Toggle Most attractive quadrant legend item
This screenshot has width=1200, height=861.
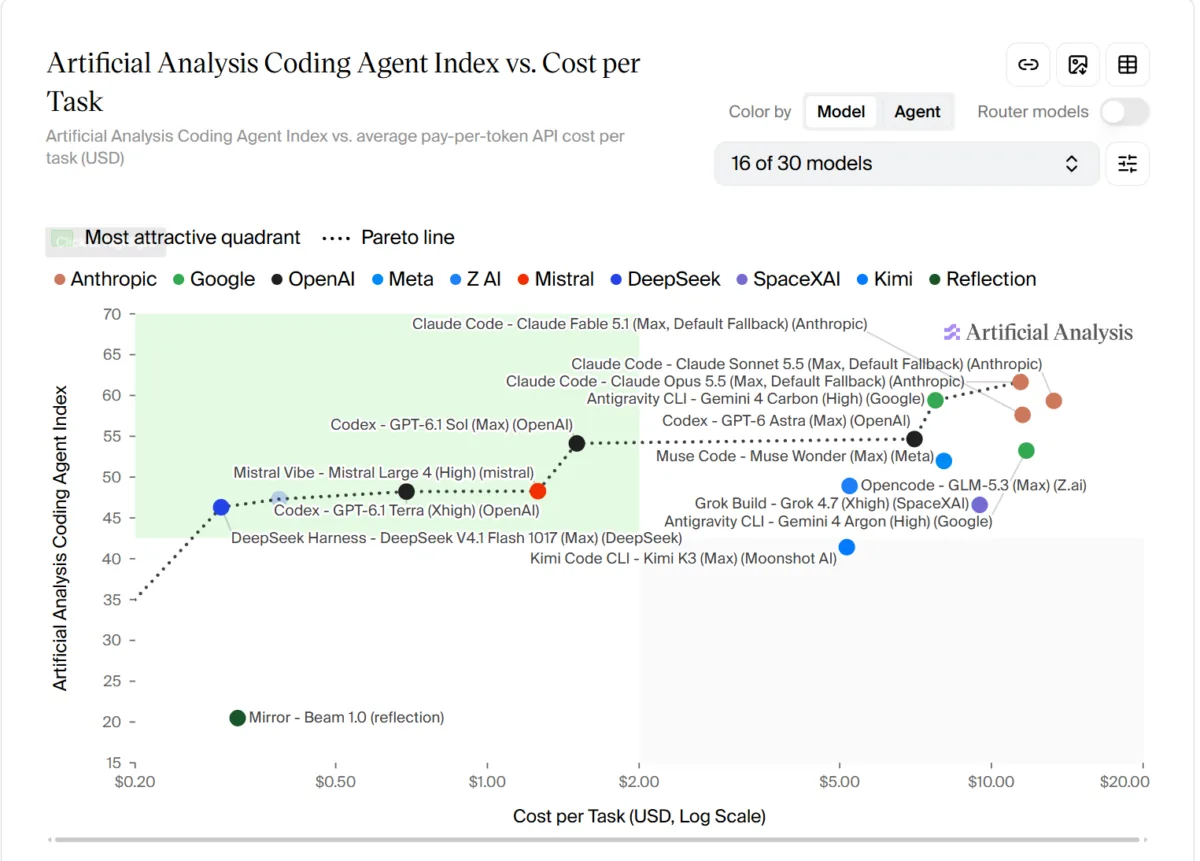[177, 238]
